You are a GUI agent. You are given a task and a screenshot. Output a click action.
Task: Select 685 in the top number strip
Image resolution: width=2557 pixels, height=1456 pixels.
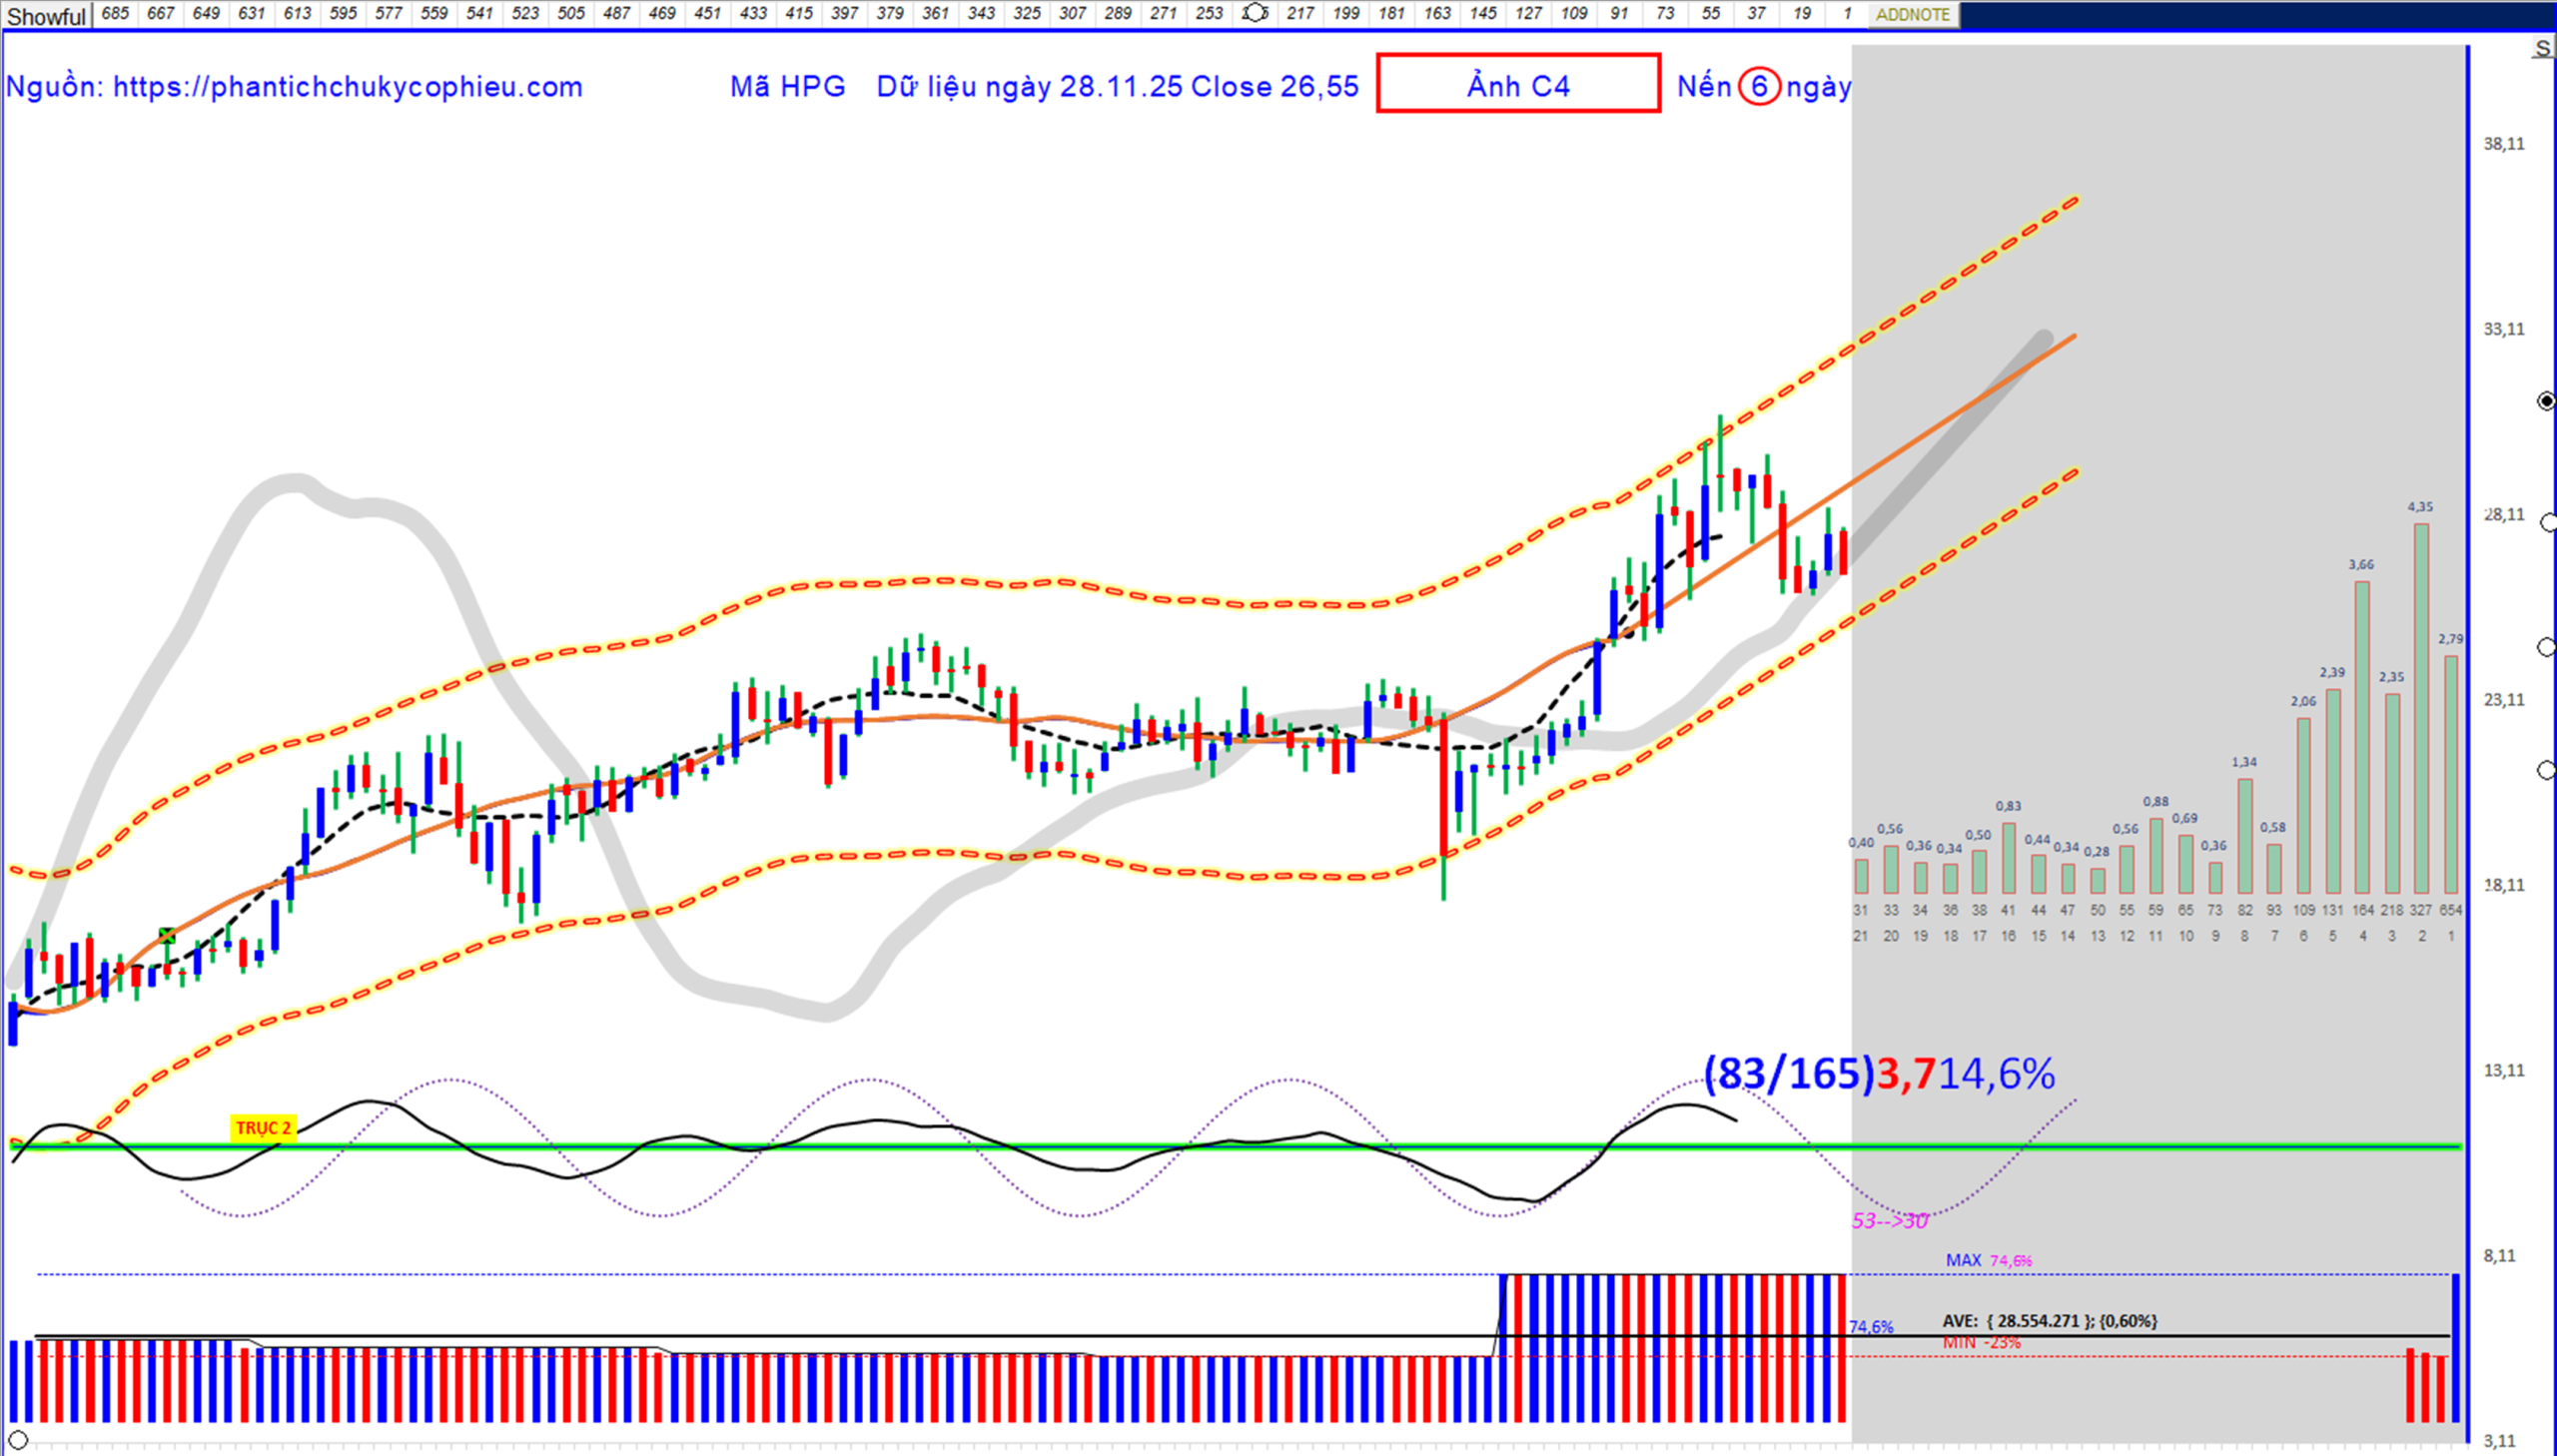coord(115,13)
